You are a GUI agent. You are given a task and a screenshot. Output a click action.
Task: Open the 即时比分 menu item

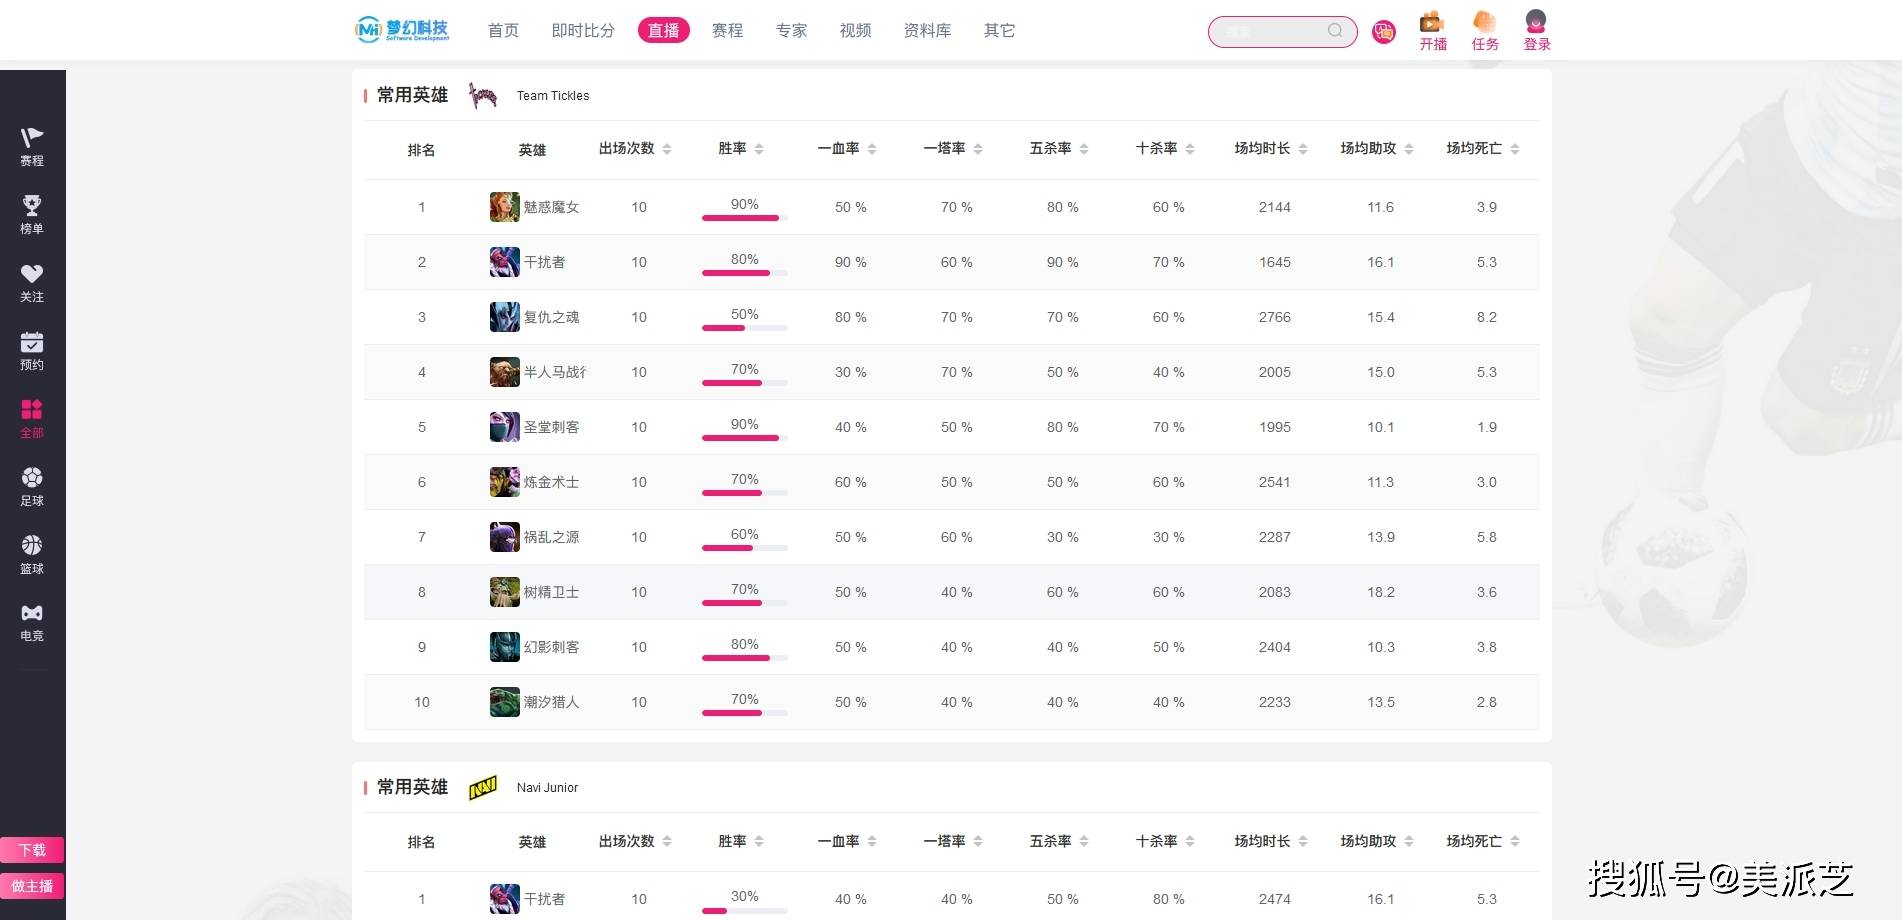click(583, 30)
